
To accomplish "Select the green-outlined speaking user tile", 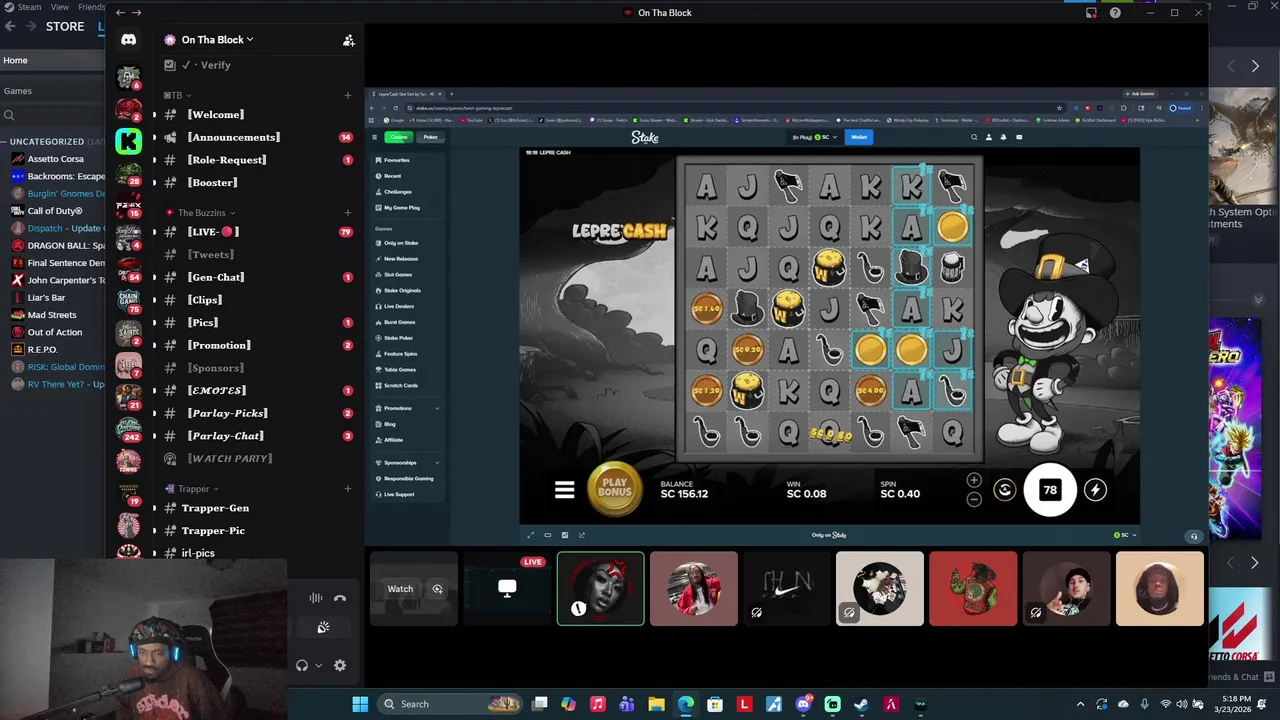I will click(x=600, y=589).
